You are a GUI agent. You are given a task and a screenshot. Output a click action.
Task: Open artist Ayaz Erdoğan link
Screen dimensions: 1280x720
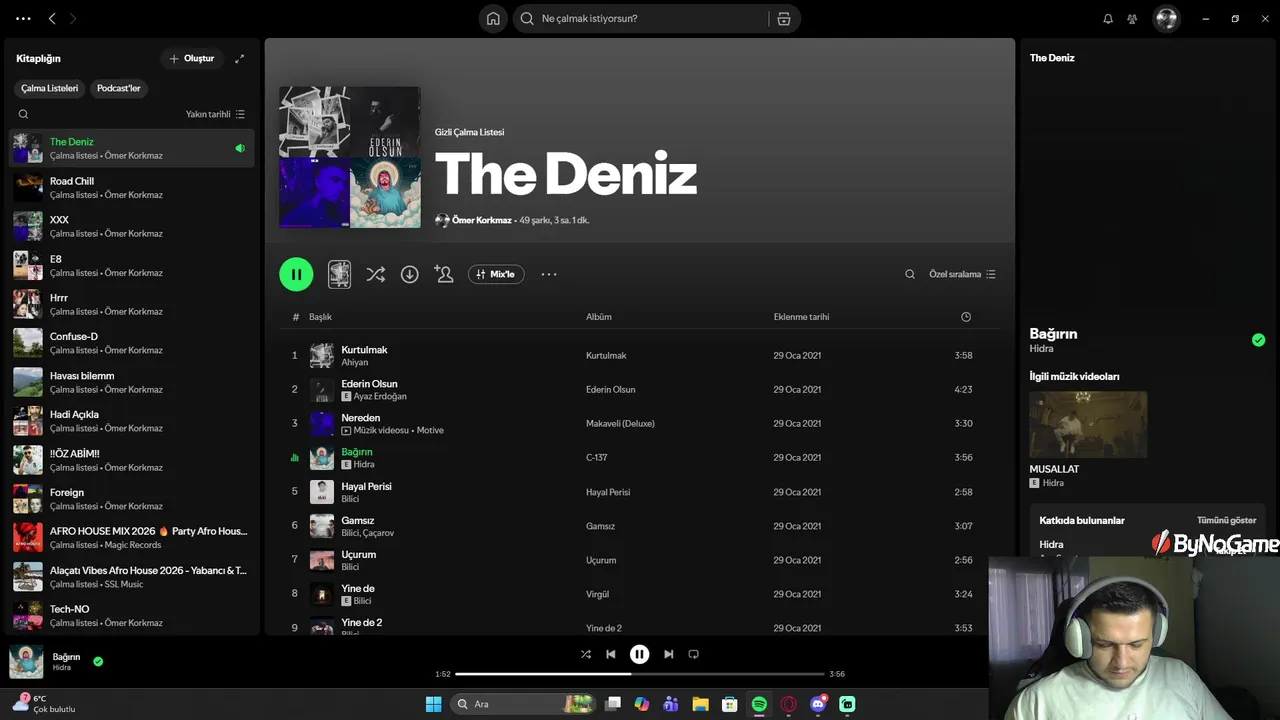[380, 397]
